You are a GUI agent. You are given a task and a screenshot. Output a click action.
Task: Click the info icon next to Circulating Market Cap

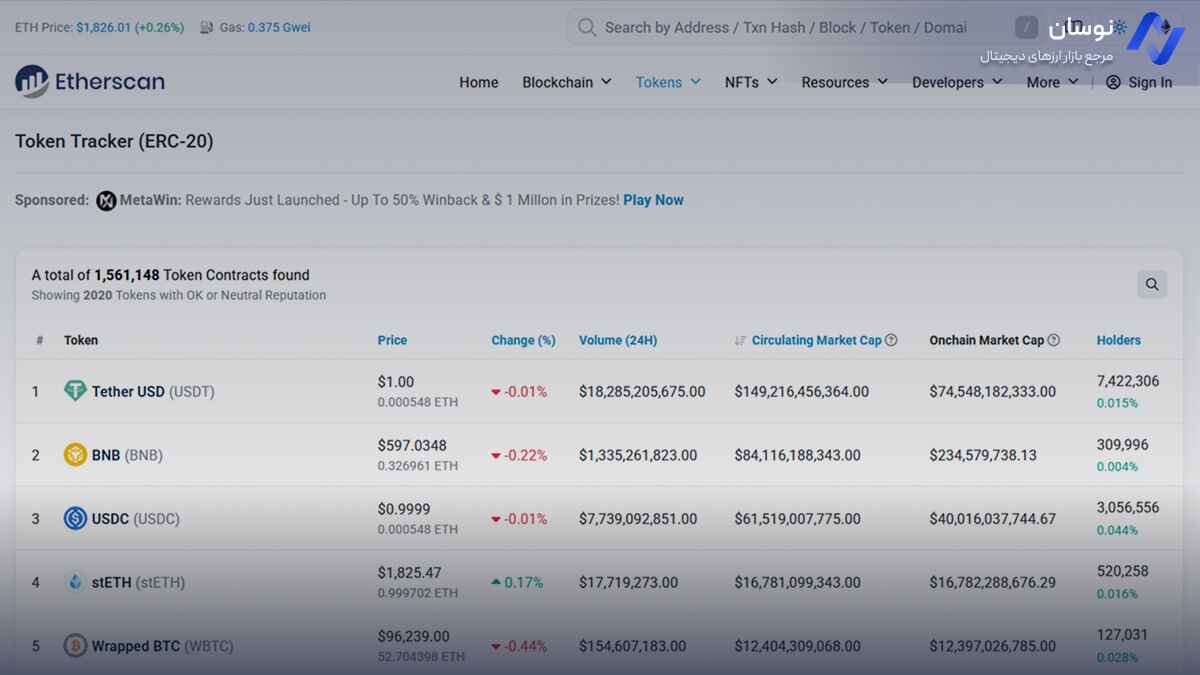(891, 340)
